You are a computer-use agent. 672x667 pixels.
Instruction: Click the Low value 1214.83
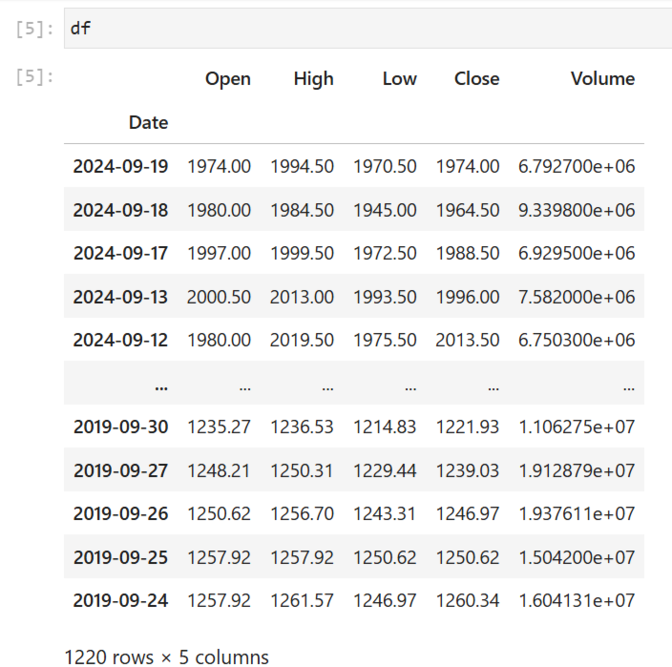[385, 427]
